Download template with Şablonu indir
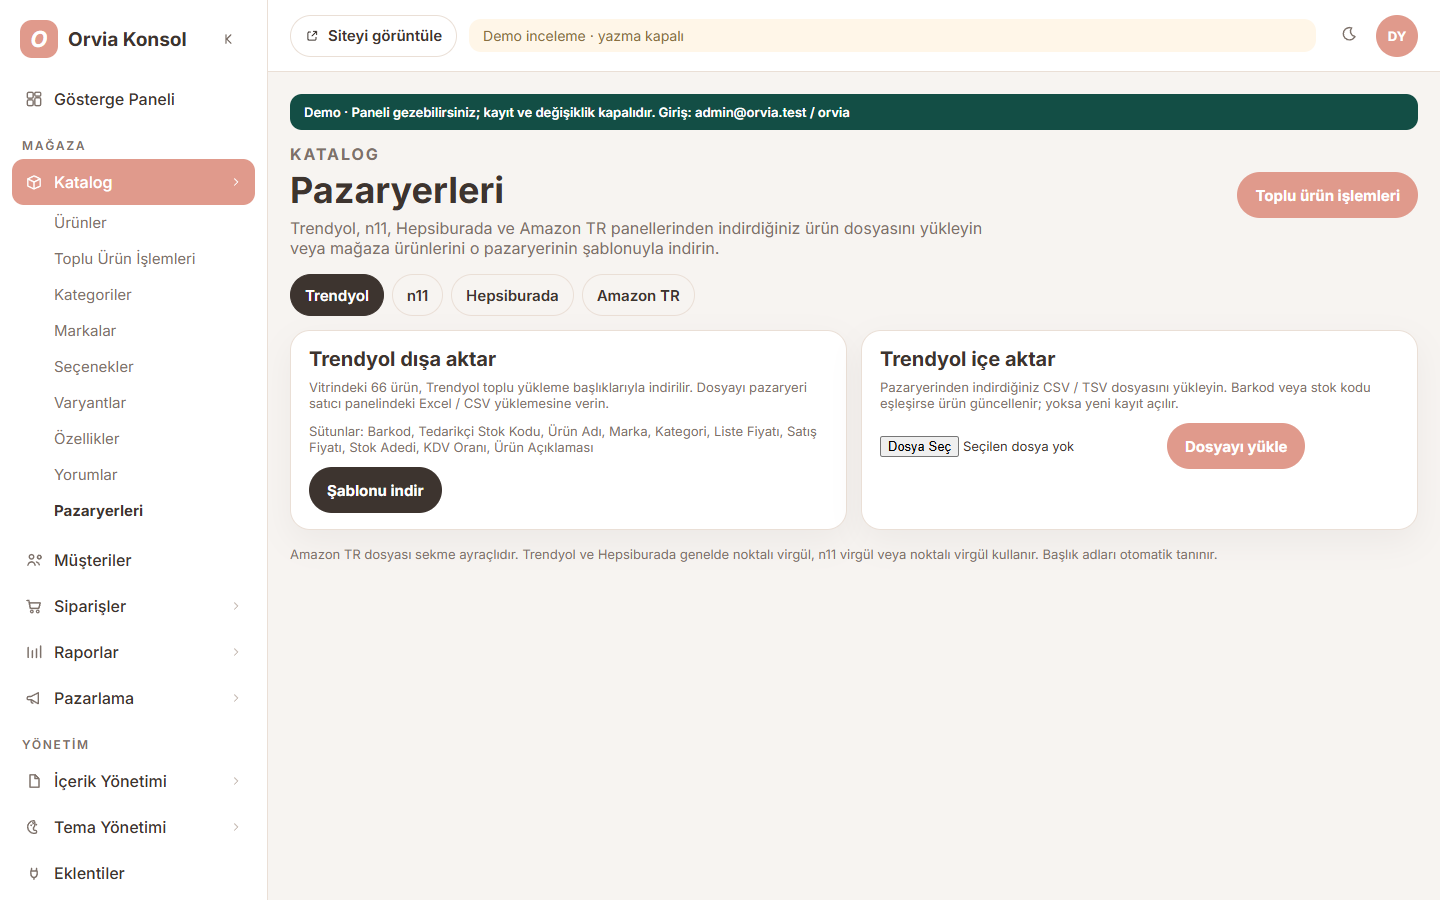 point(375,490)
